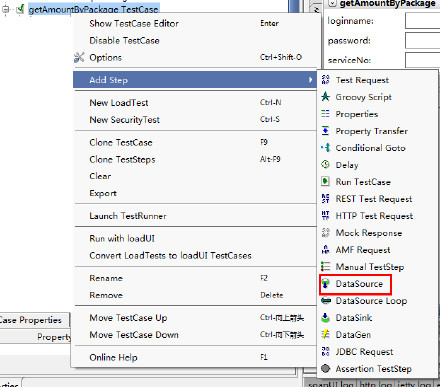Viewport: 440px width, 387px height.
Task: Click the DataGen icon
Action: pos(325,335)
